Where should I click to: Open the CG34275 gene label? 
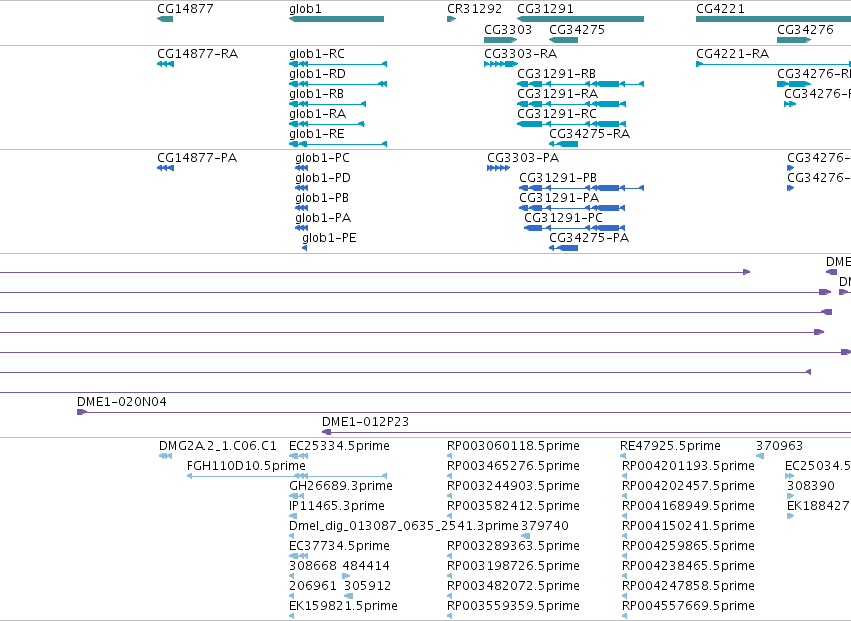(577, 29)
